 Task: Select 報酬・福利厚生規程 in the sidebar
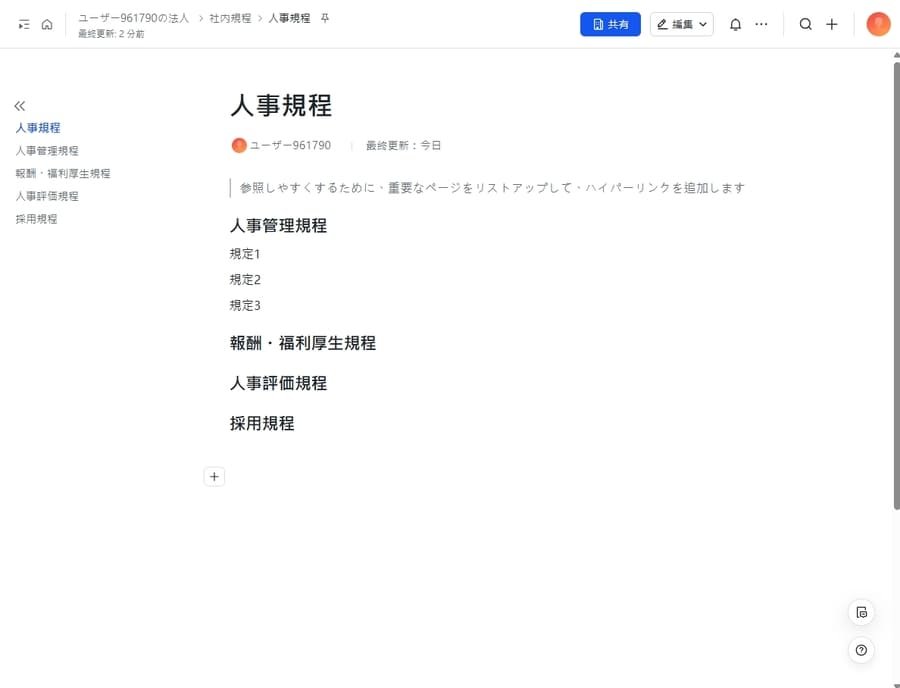(63, 172)
